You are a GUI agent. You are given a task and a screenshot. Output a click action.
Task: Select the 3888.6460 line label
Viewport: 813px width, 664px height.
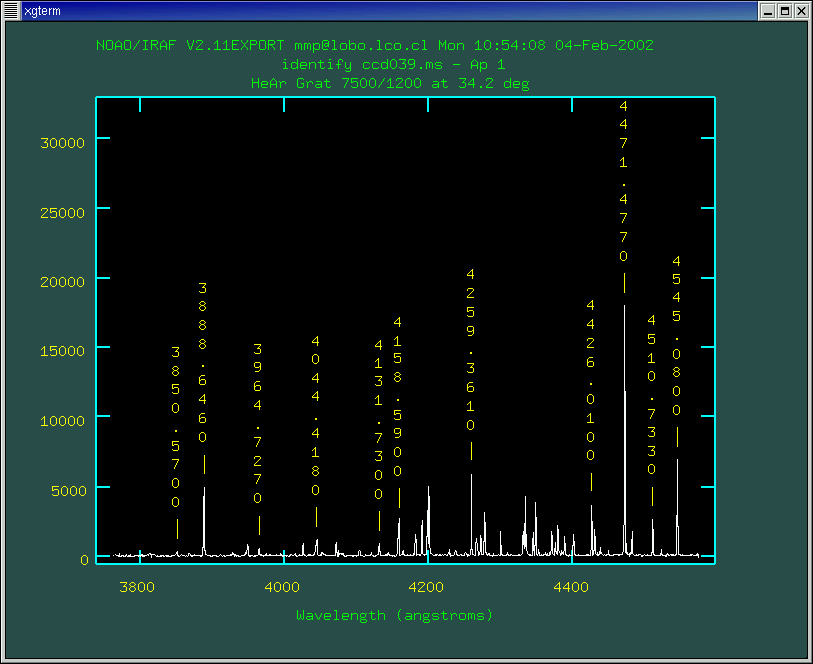coord(203,362)
